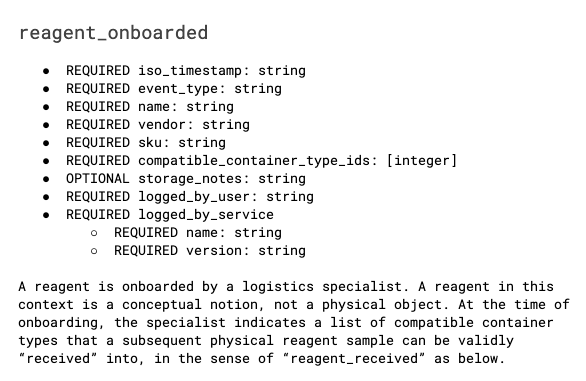Viewport: 586px width, 381px height.
Task: Click the word OPTIONAL
Action: 98,179
